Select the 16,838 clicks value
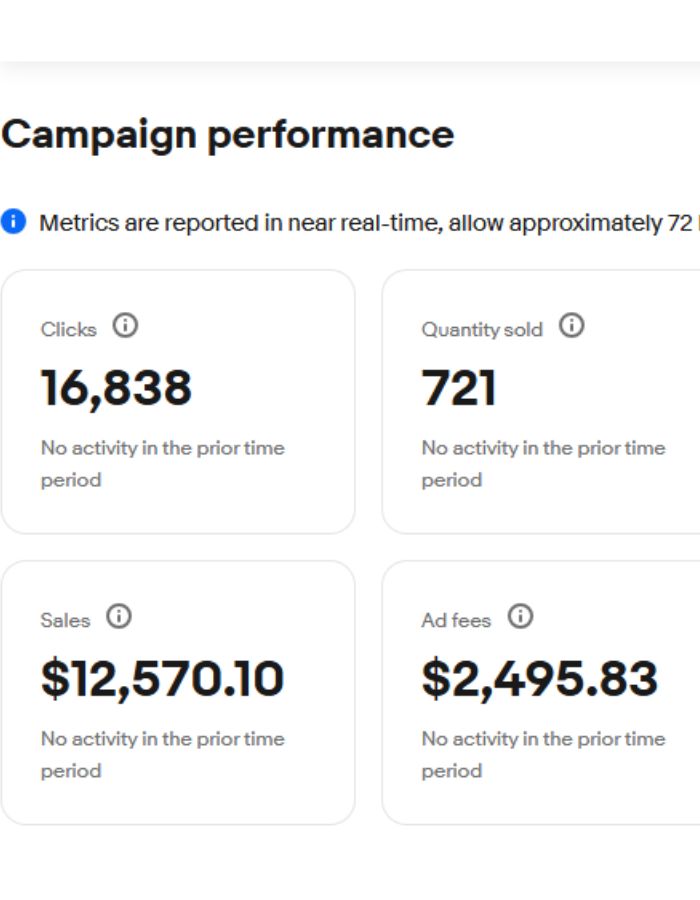 [116, 388]
